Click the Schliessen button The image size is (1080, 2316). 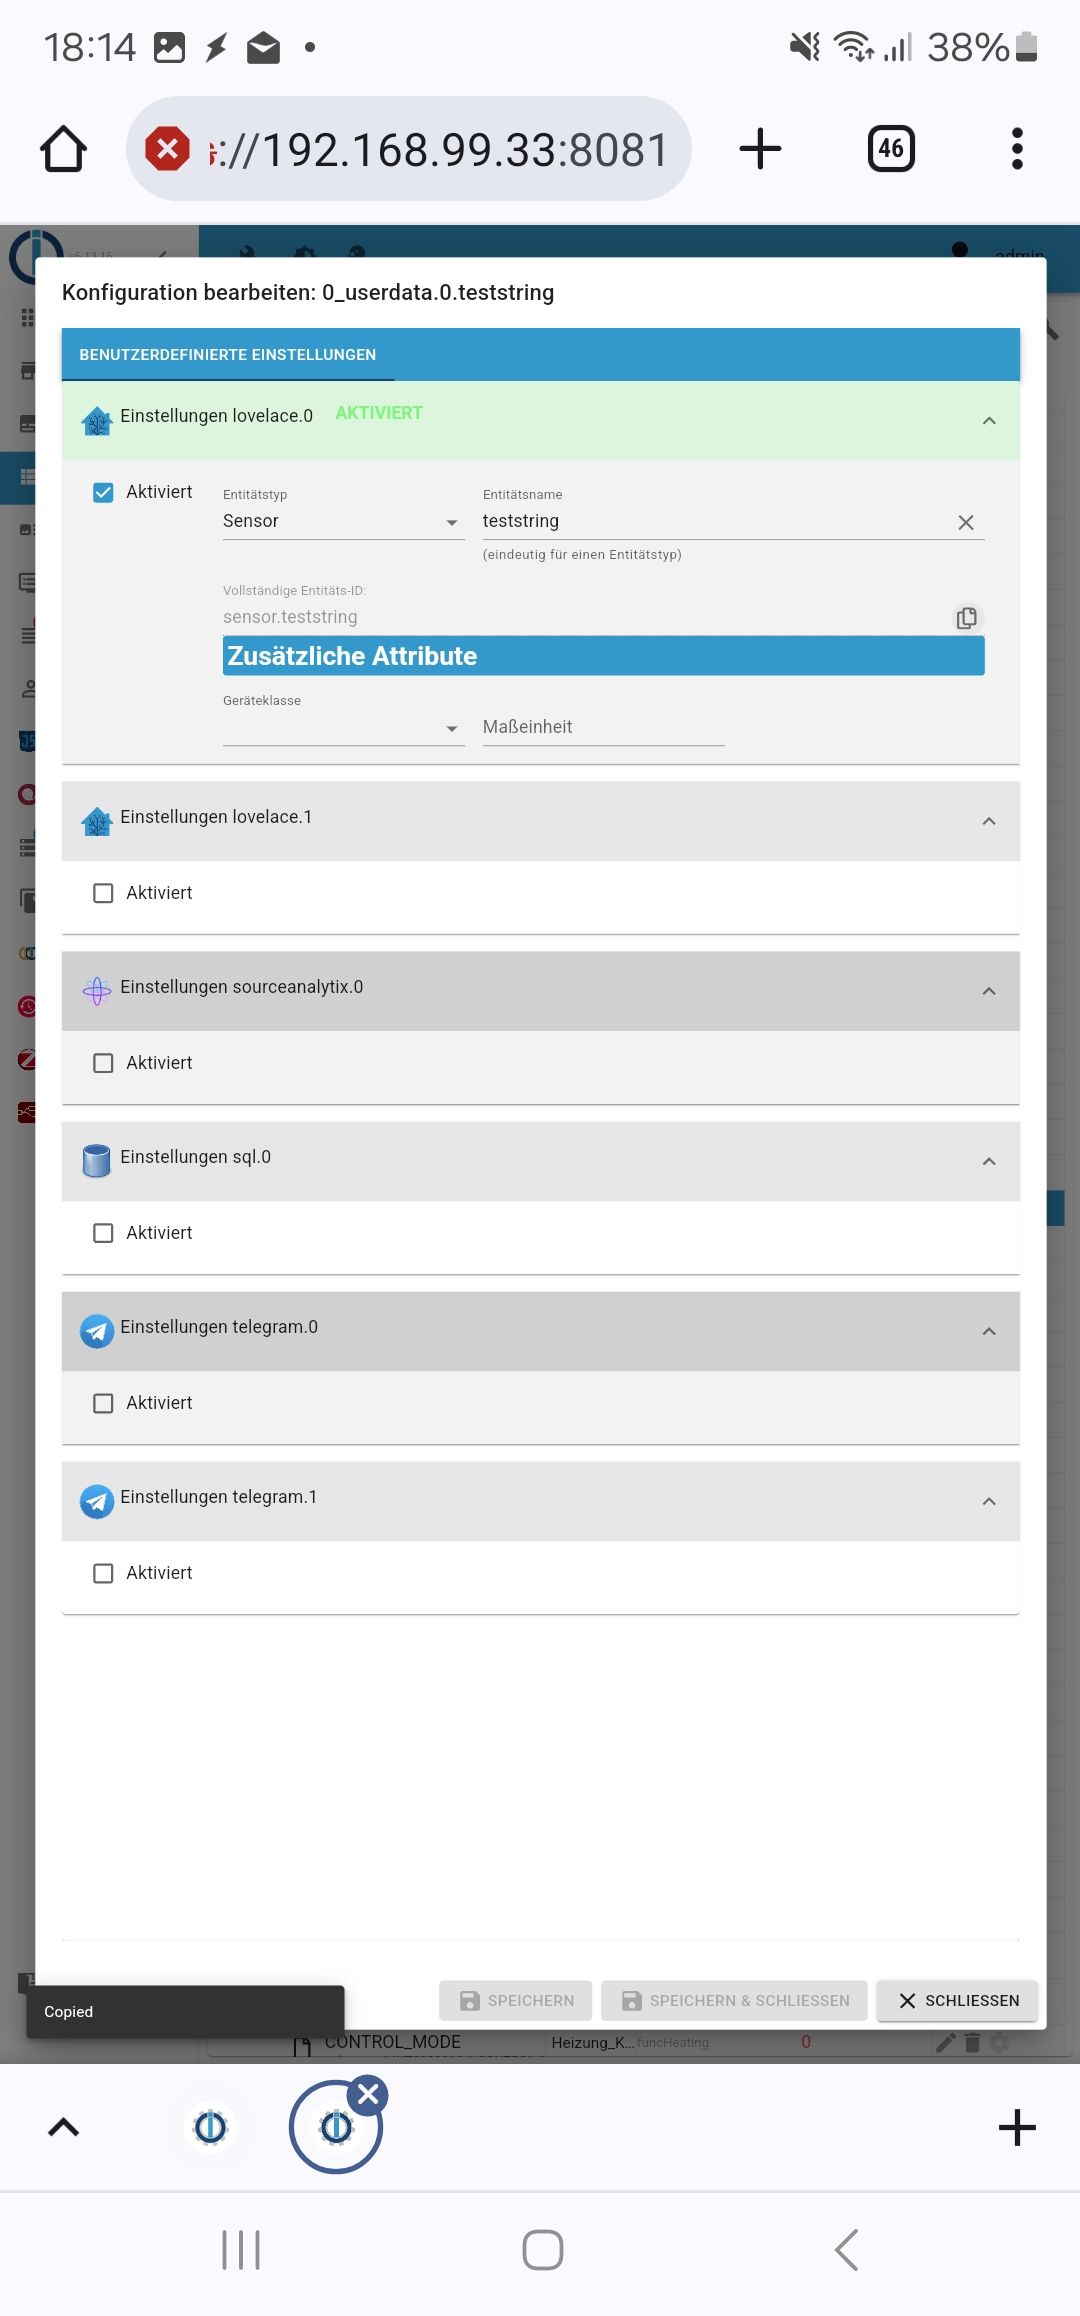pyautogui.click(x=957, y=2000)
